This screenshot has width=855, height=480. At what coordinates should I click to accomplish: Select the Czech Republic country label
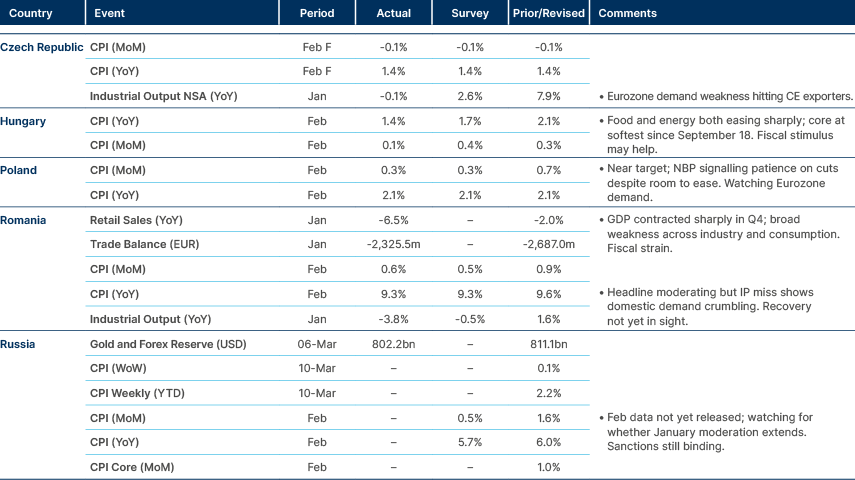click(x=41, y=47)
